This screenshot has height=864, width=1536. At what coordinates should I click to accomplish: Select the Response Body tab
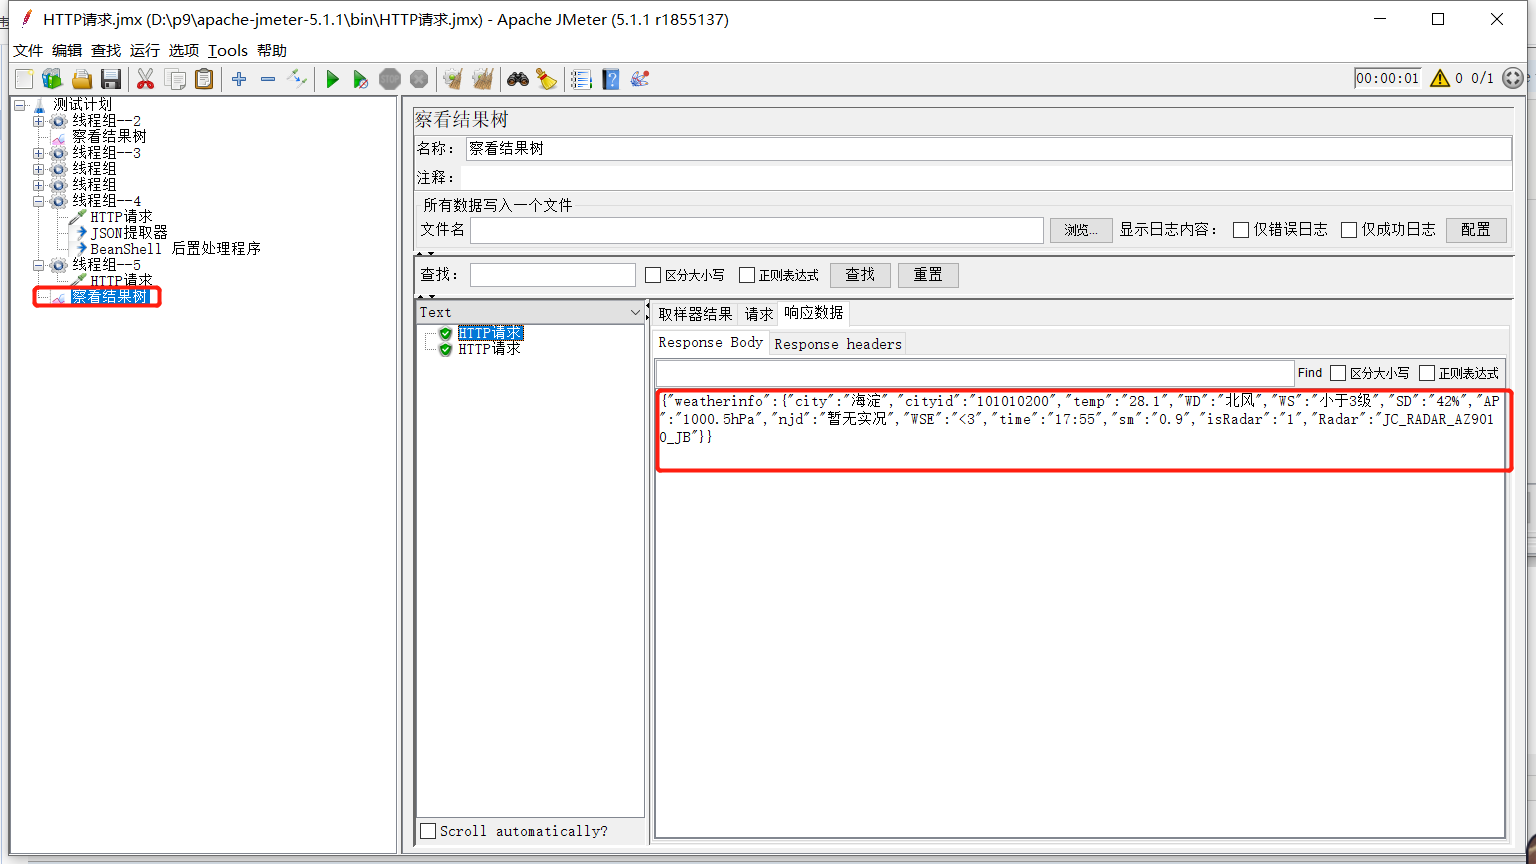[711, 343]
